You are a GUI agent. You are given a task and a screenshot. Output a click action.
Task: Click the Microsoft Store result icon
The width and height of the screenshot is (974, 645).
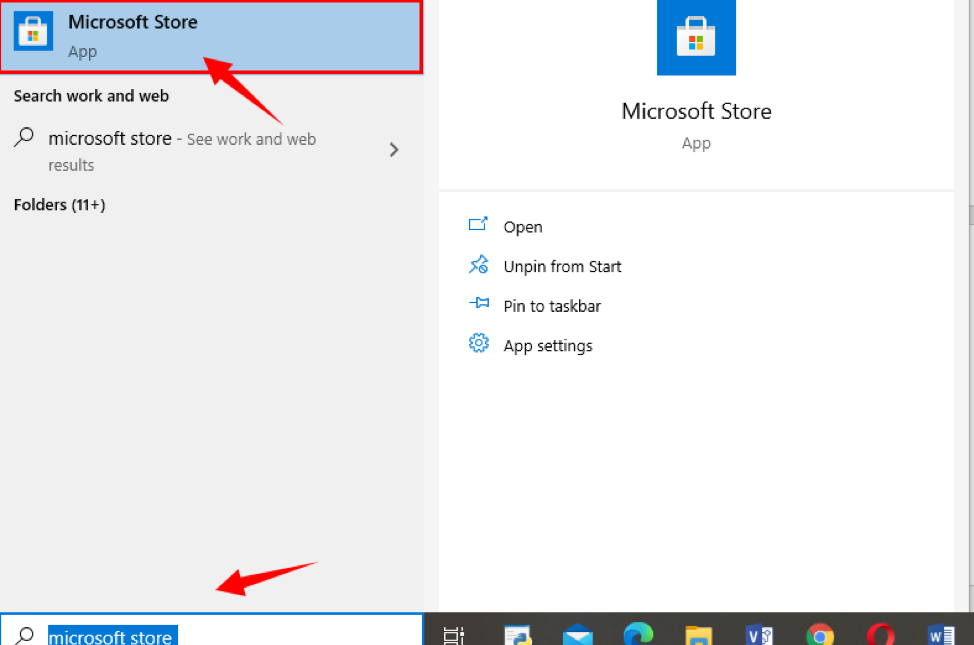(x=33, y=30)
